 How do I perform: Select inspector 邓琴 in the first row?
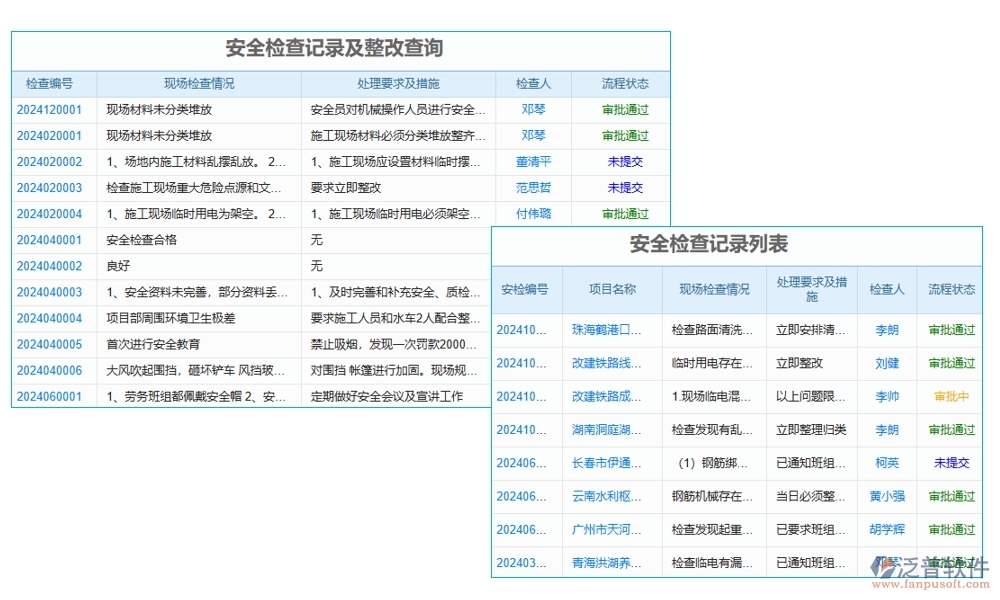pyautogui.click(x=536, y=110)
